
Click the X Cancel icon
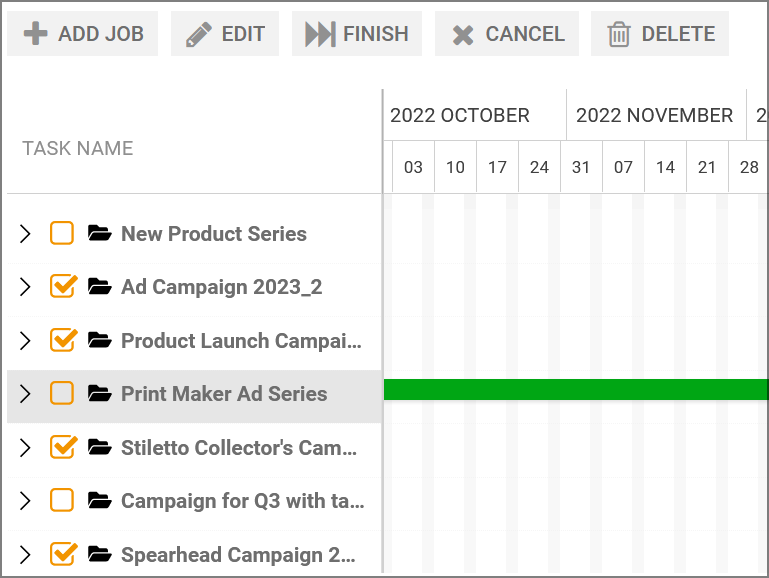463,35
